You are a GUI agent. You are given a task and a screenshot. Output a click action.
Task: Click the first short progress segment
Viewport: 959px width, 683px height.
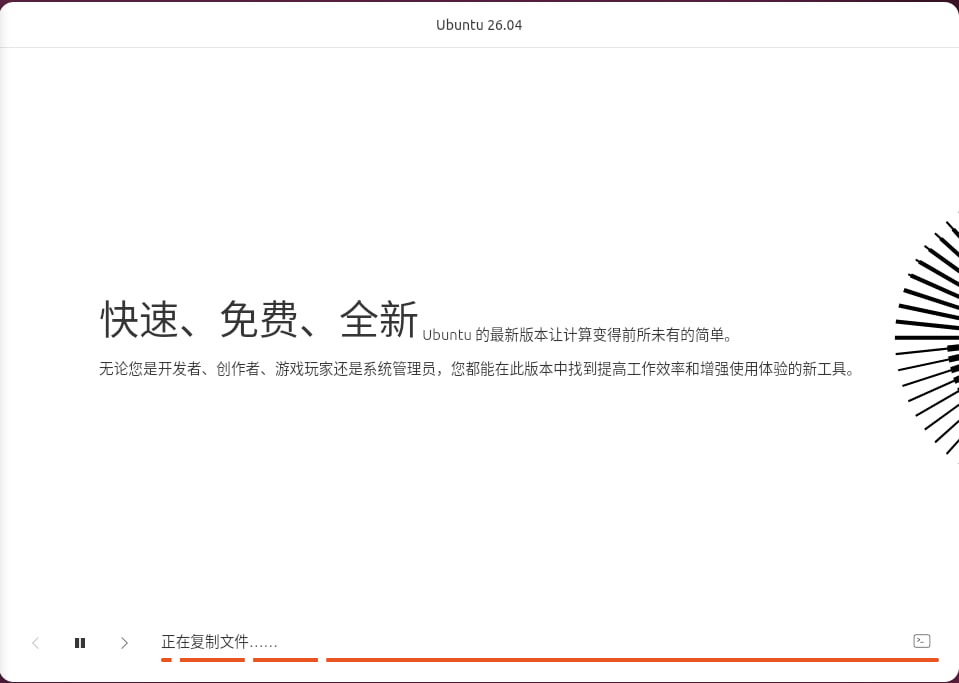coord(166,660)
